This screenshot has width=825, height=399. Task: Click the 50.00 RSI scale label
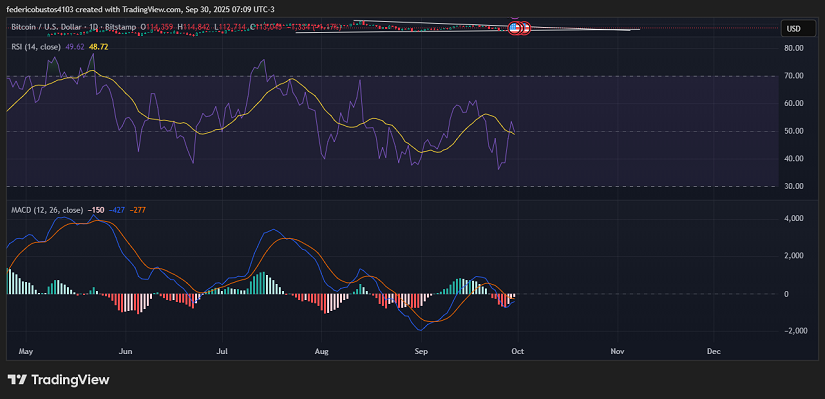(x=793, y=131)
